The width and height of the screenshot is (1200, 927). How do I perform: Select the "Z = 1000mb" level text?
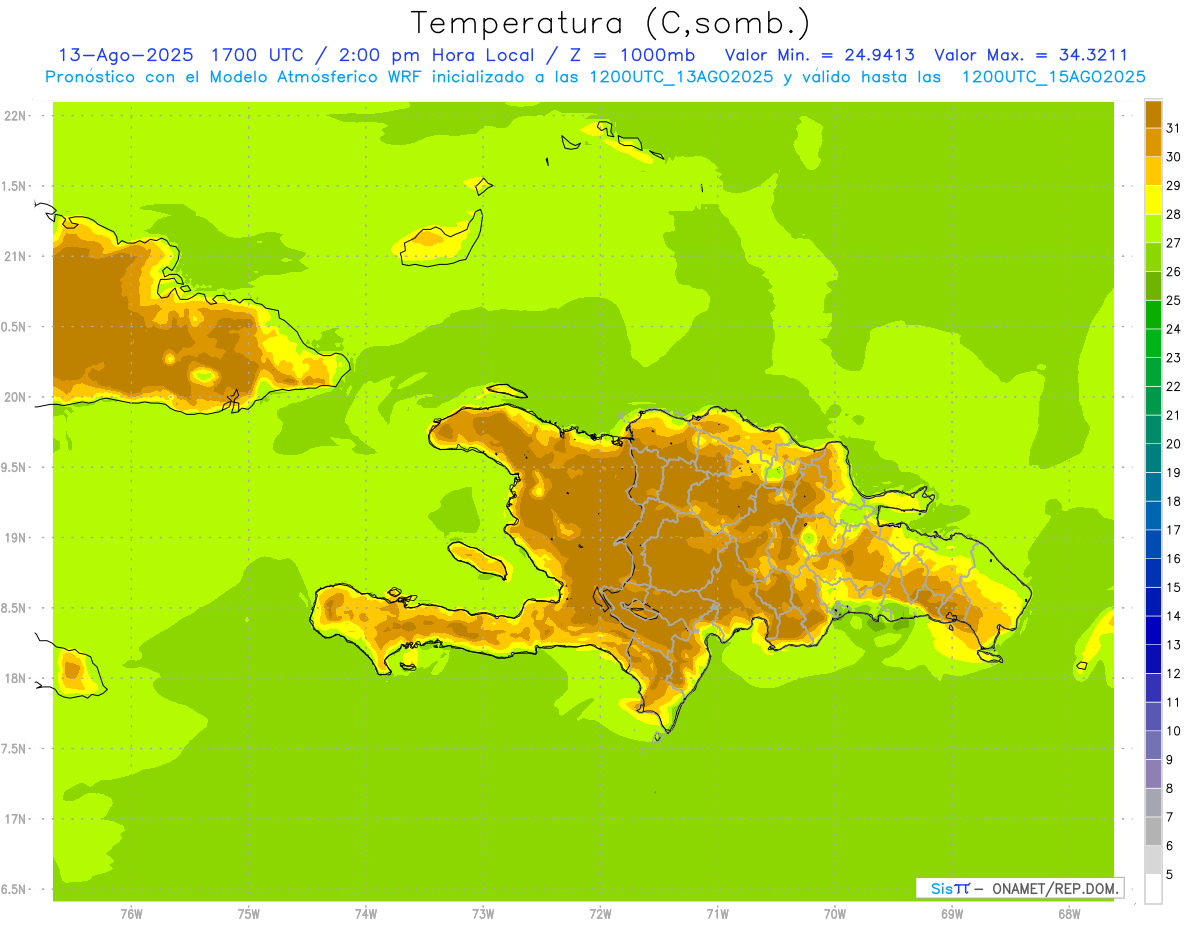(x=632, y=55)
